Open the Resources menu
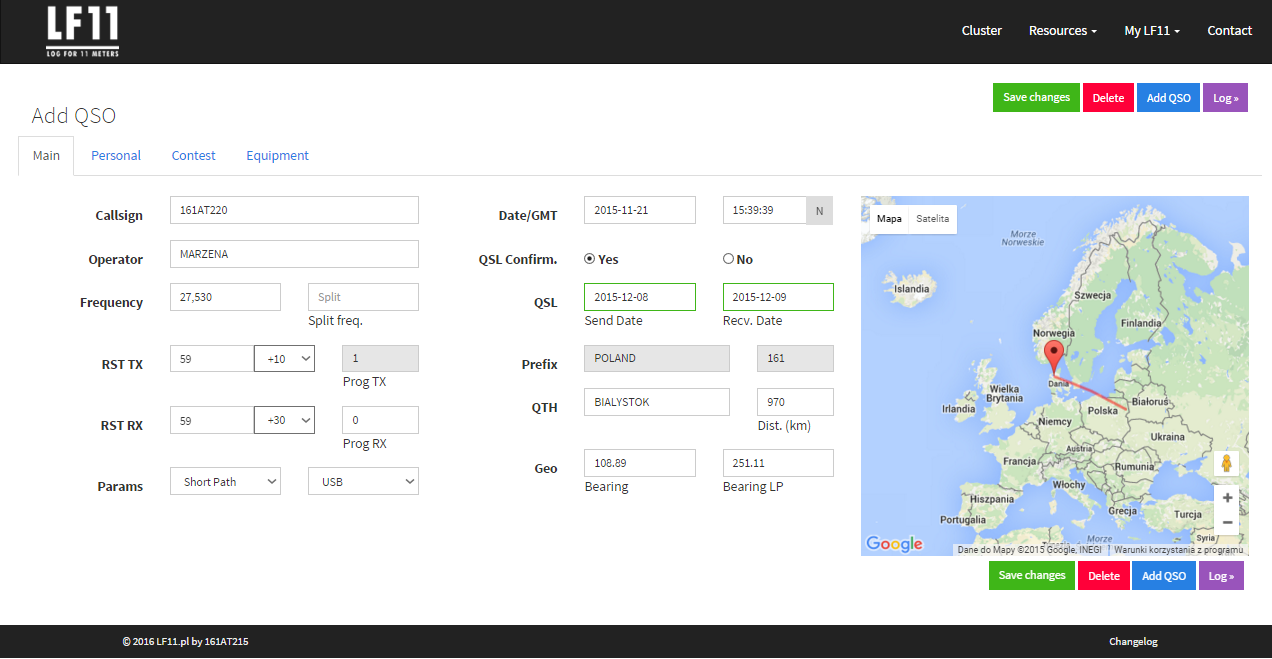Screen dimensions: 1272x659 1062,31
